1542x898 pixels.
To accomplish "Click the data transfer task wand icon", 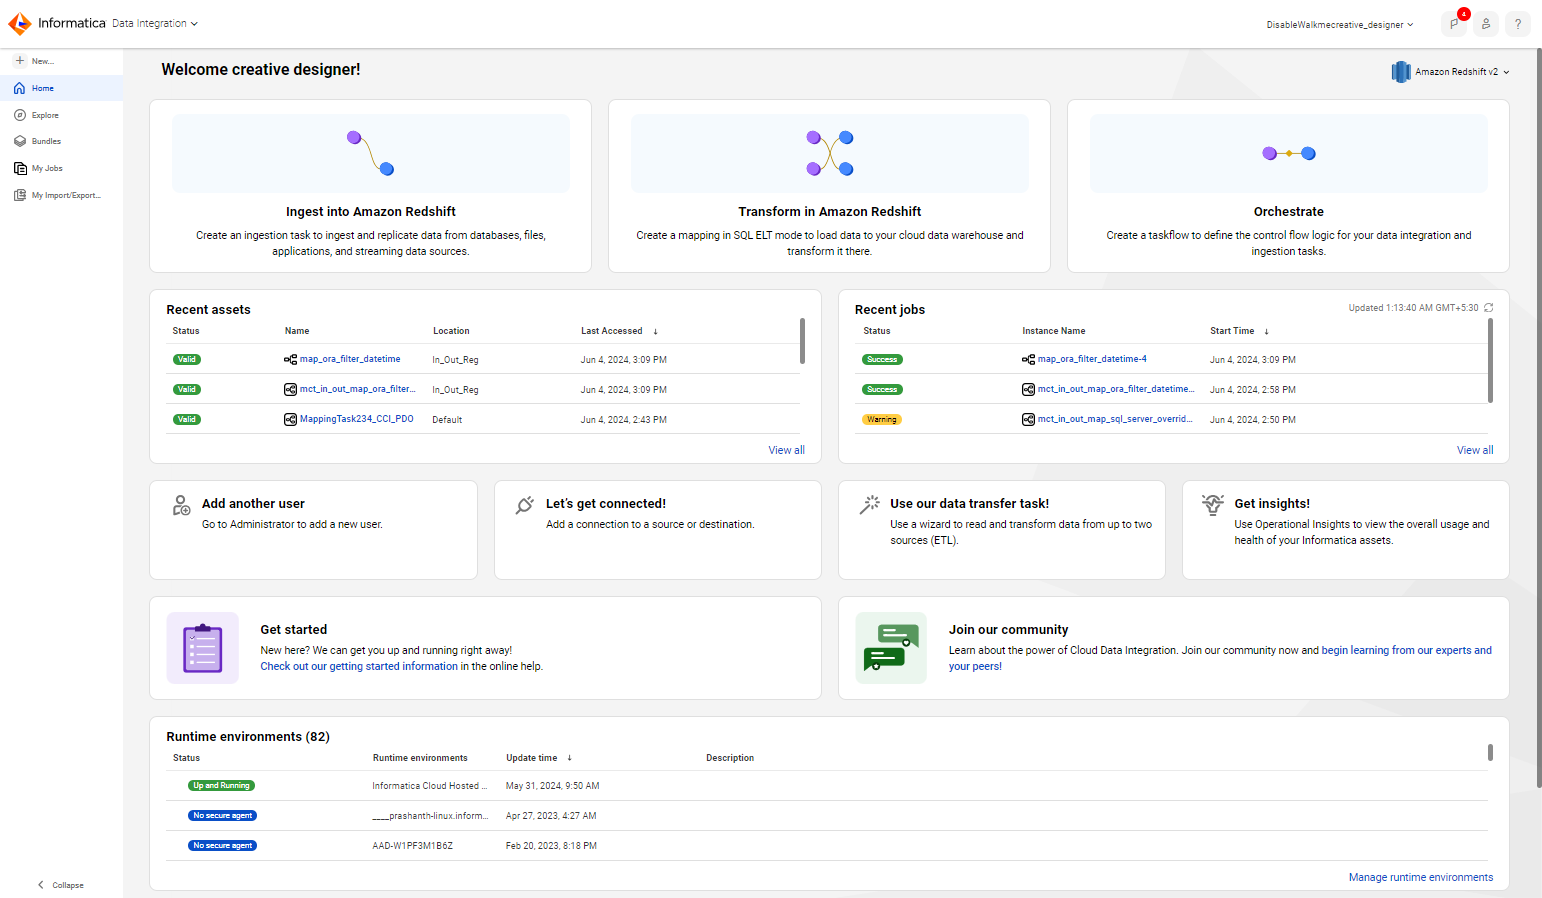I will 870,505.
